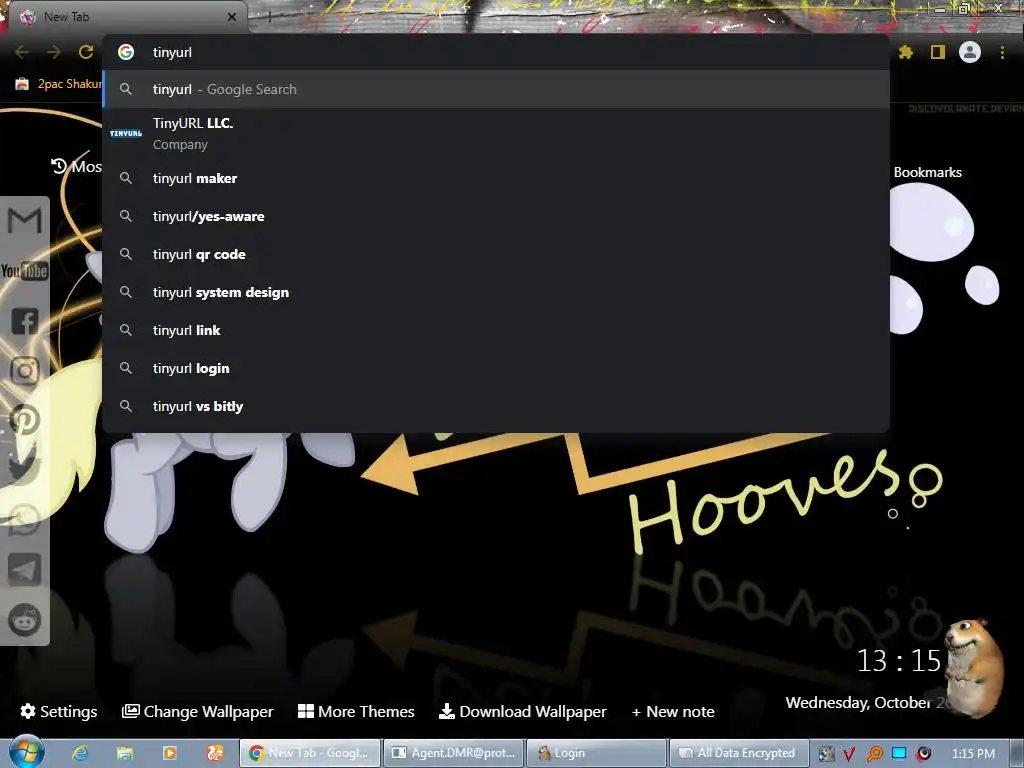Click Download Wallpaper
Screen dimensions: 1024x768
point(522,711)
